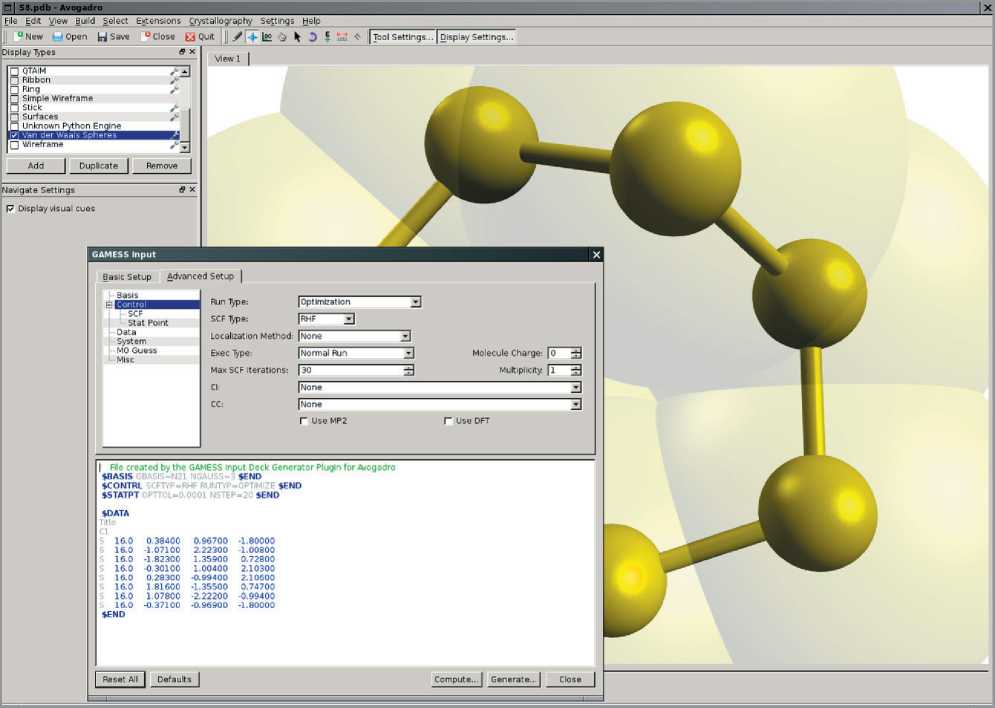
Task: Open the Run Type dropdown
Action: (x=415, y=302)
